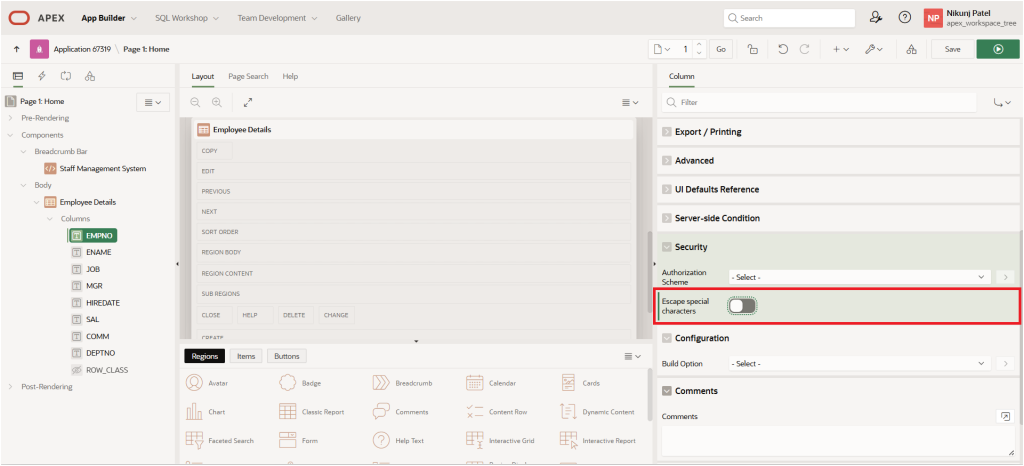
Task: Click the green Run Page button
Action: [998, 48]
